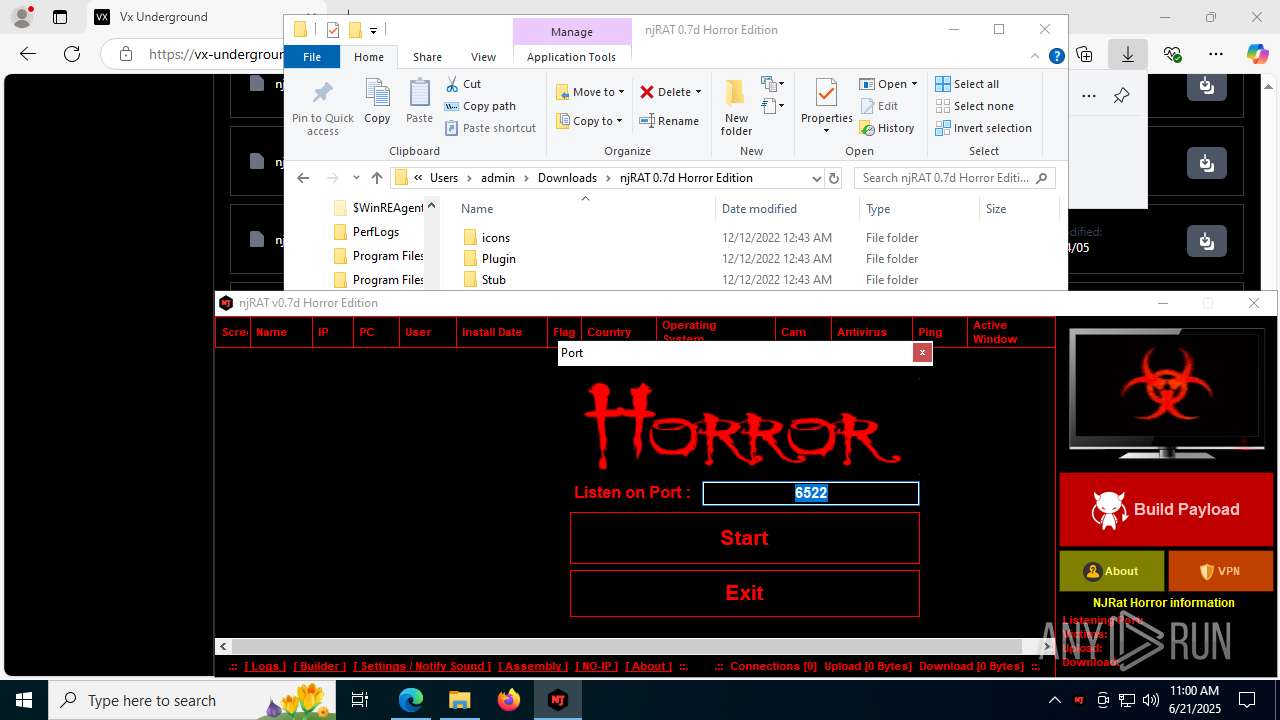Click the Explorer search box
The image size is (1280, 720).
click(x=954, y=178)
